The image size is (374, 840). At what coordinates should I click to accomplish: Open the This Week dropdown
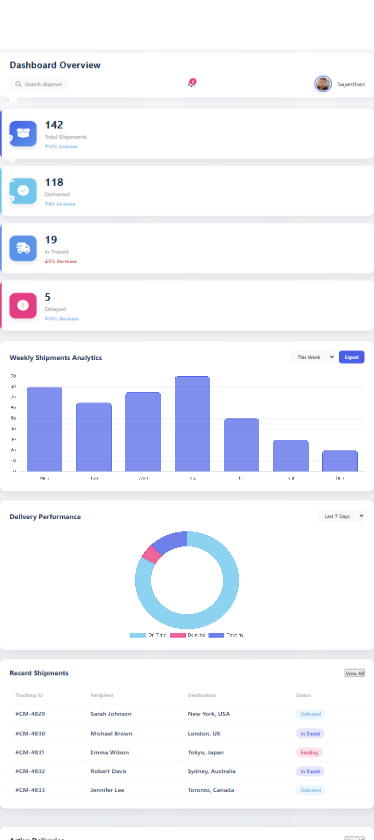tap(313, 357)
